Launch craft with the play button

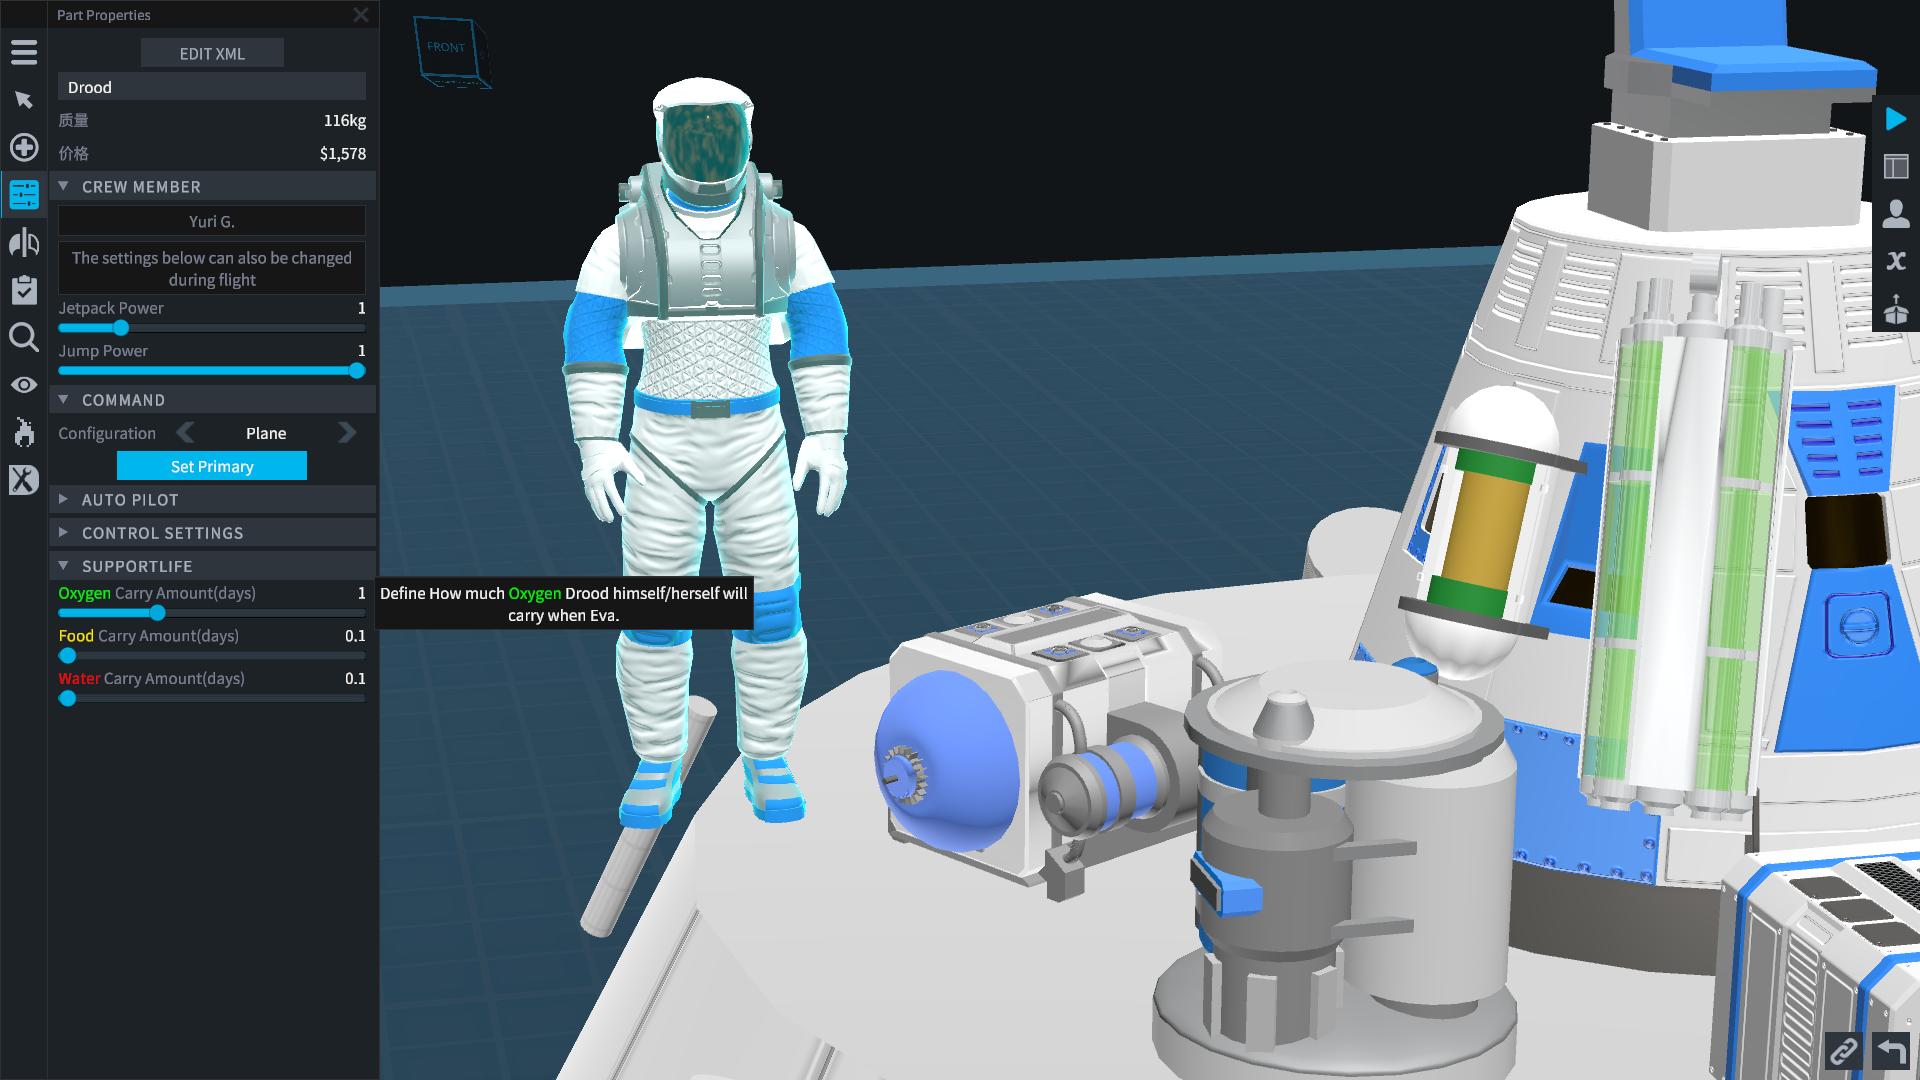[1896, 119]
